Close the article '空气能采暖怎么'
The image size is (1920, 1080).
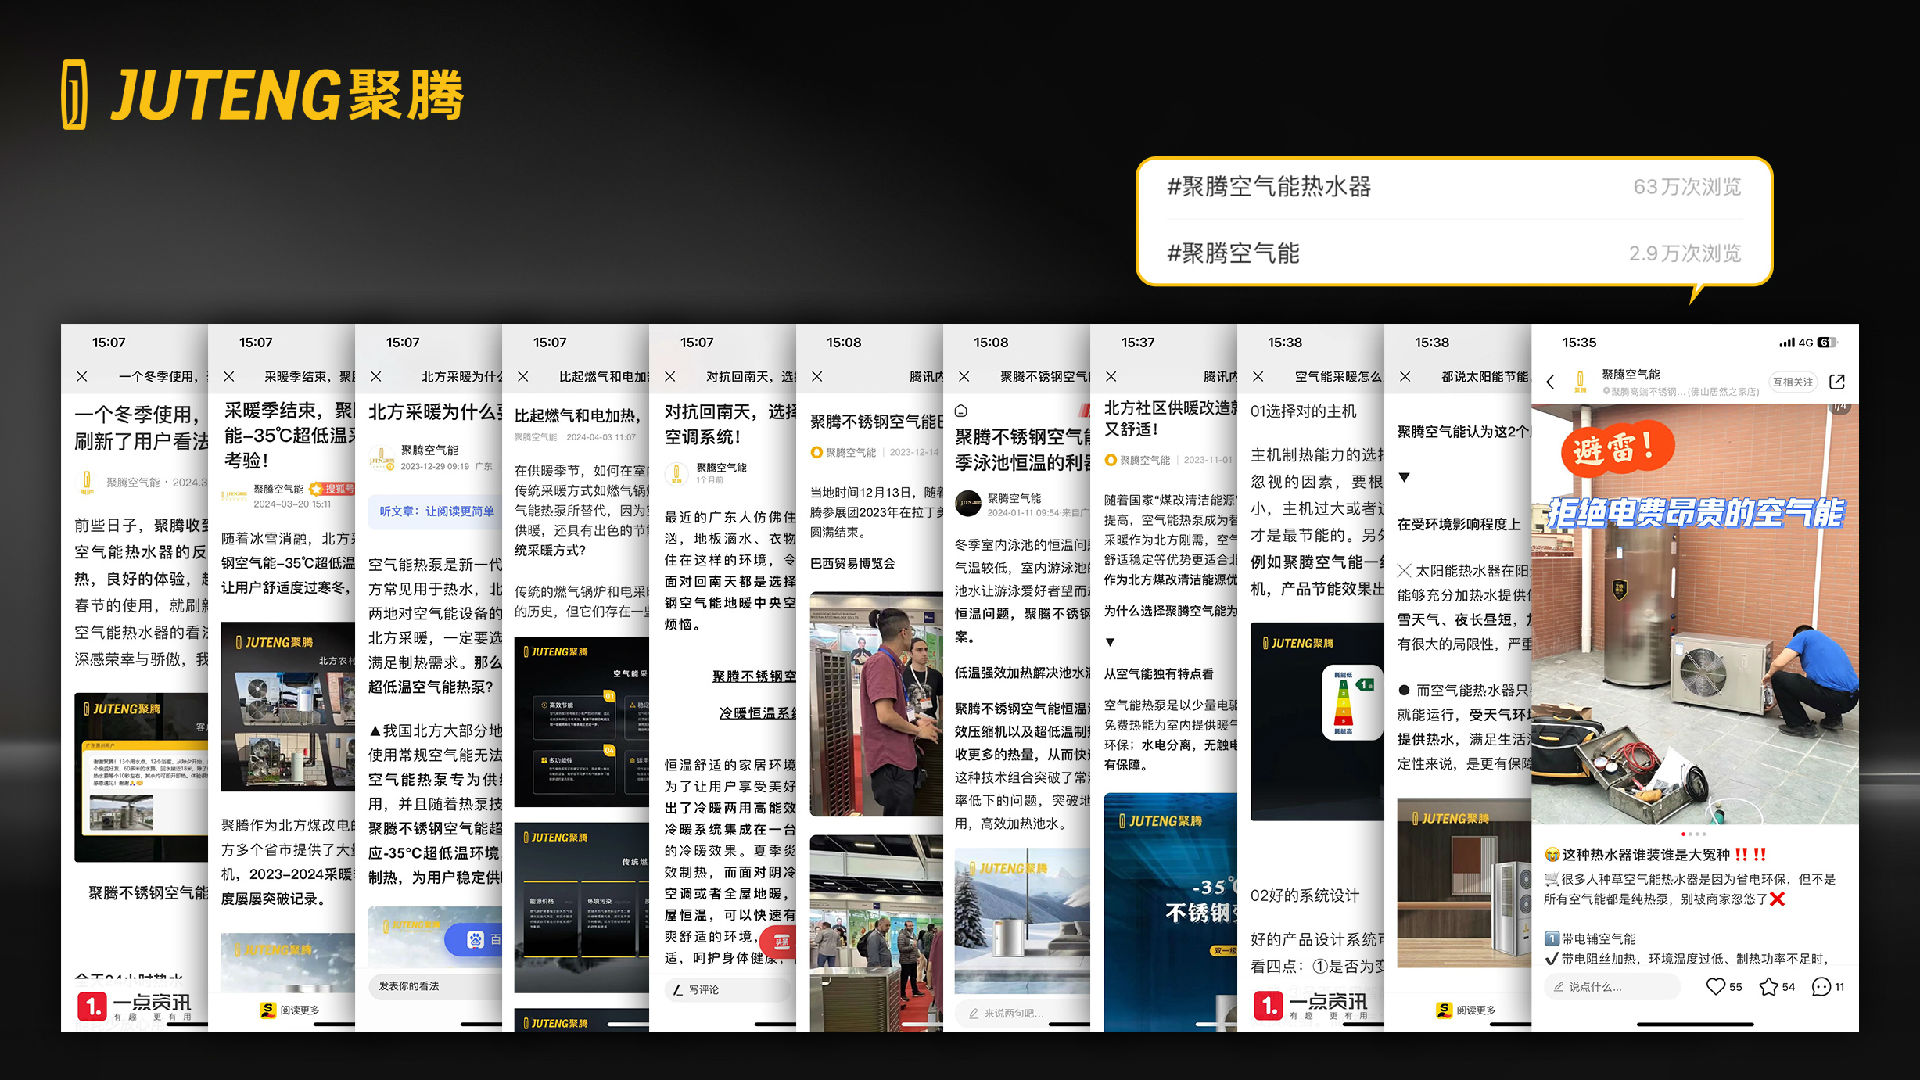[1258, 377]
